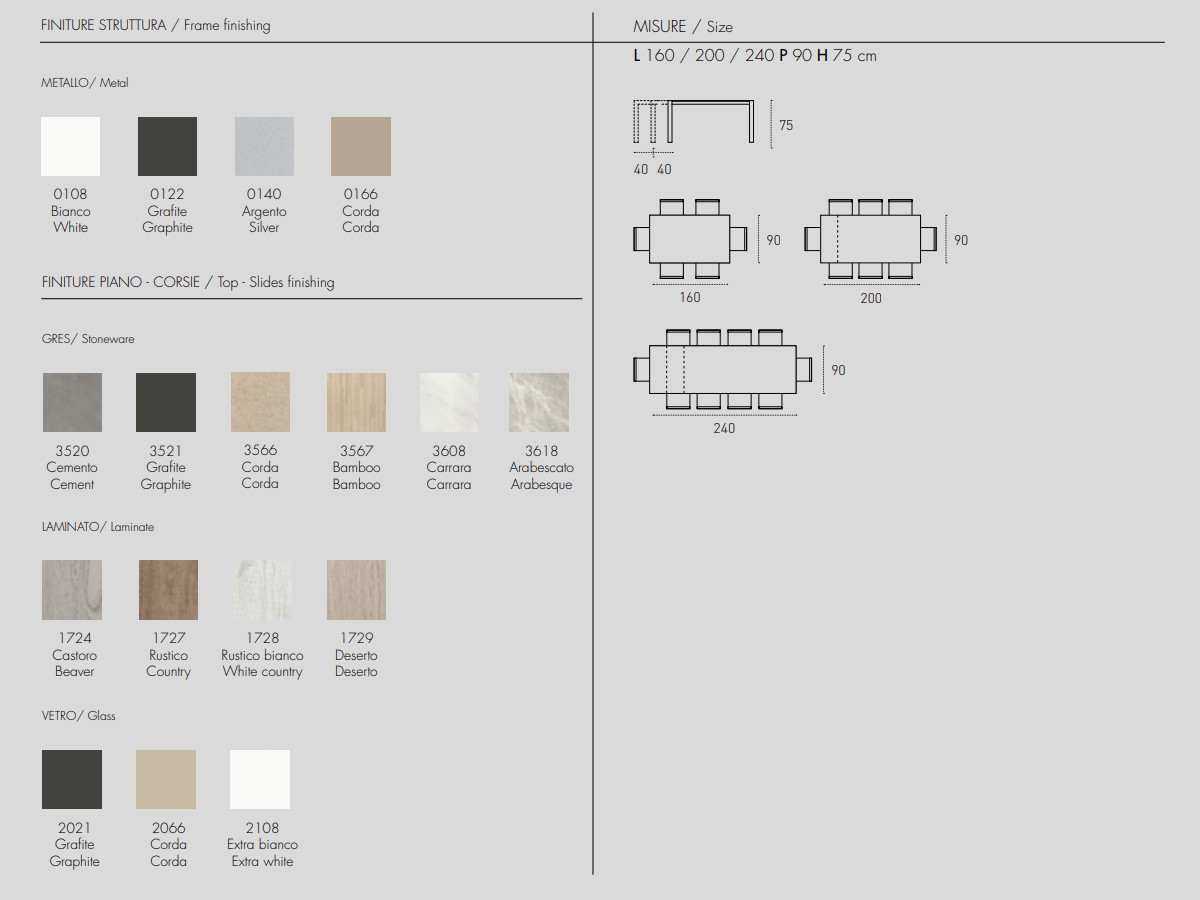Choose the 1728 Rustico bianco swatch

(262, 590)
